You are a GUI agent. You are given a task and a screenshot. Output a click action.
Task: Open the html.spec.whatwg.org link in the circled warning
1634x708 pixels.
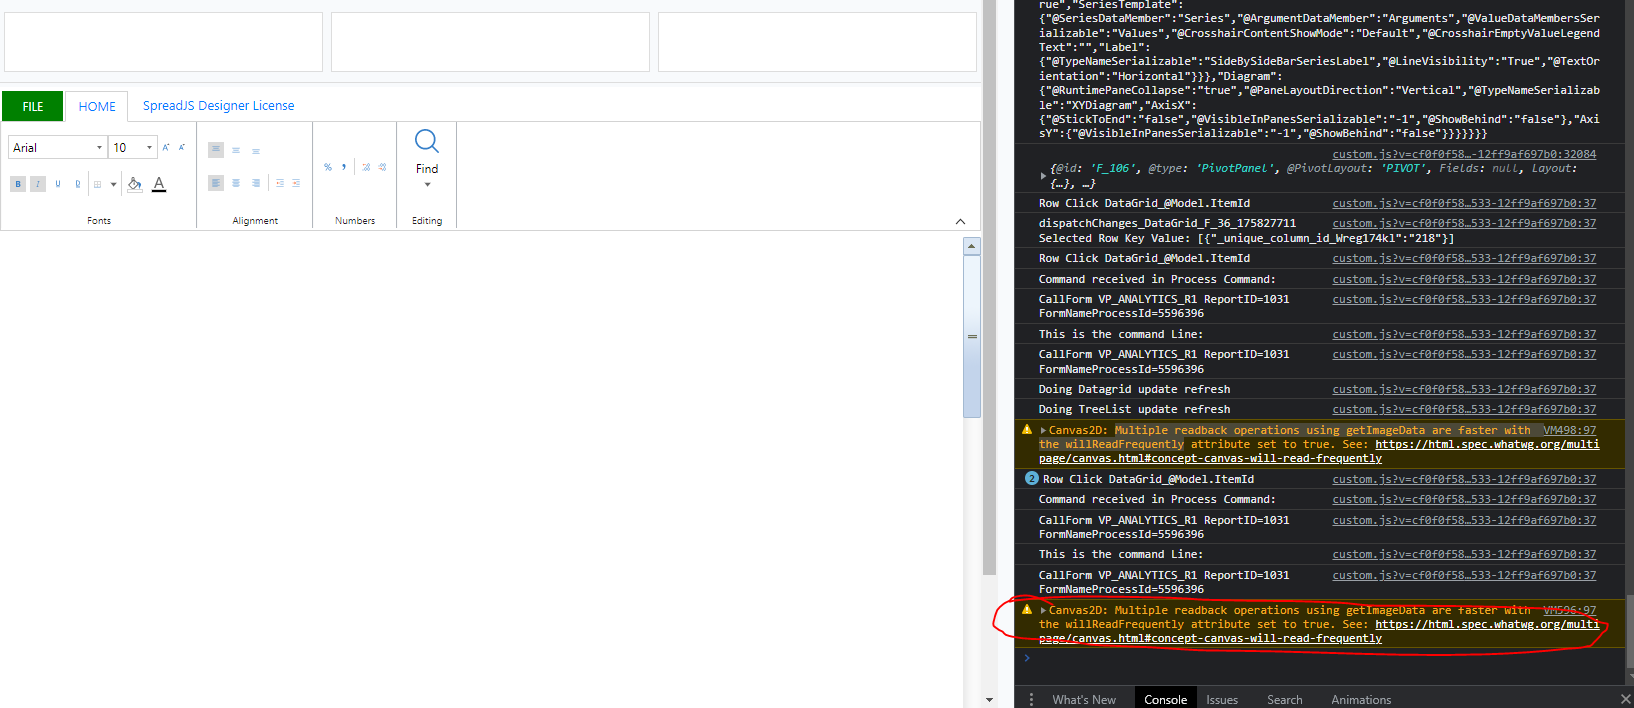(1486, 625)
